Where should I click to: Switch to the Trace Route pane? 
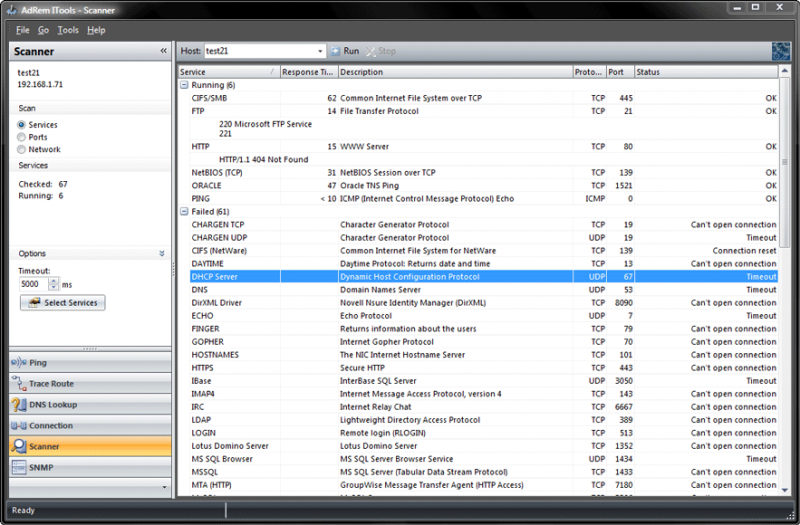90,384
